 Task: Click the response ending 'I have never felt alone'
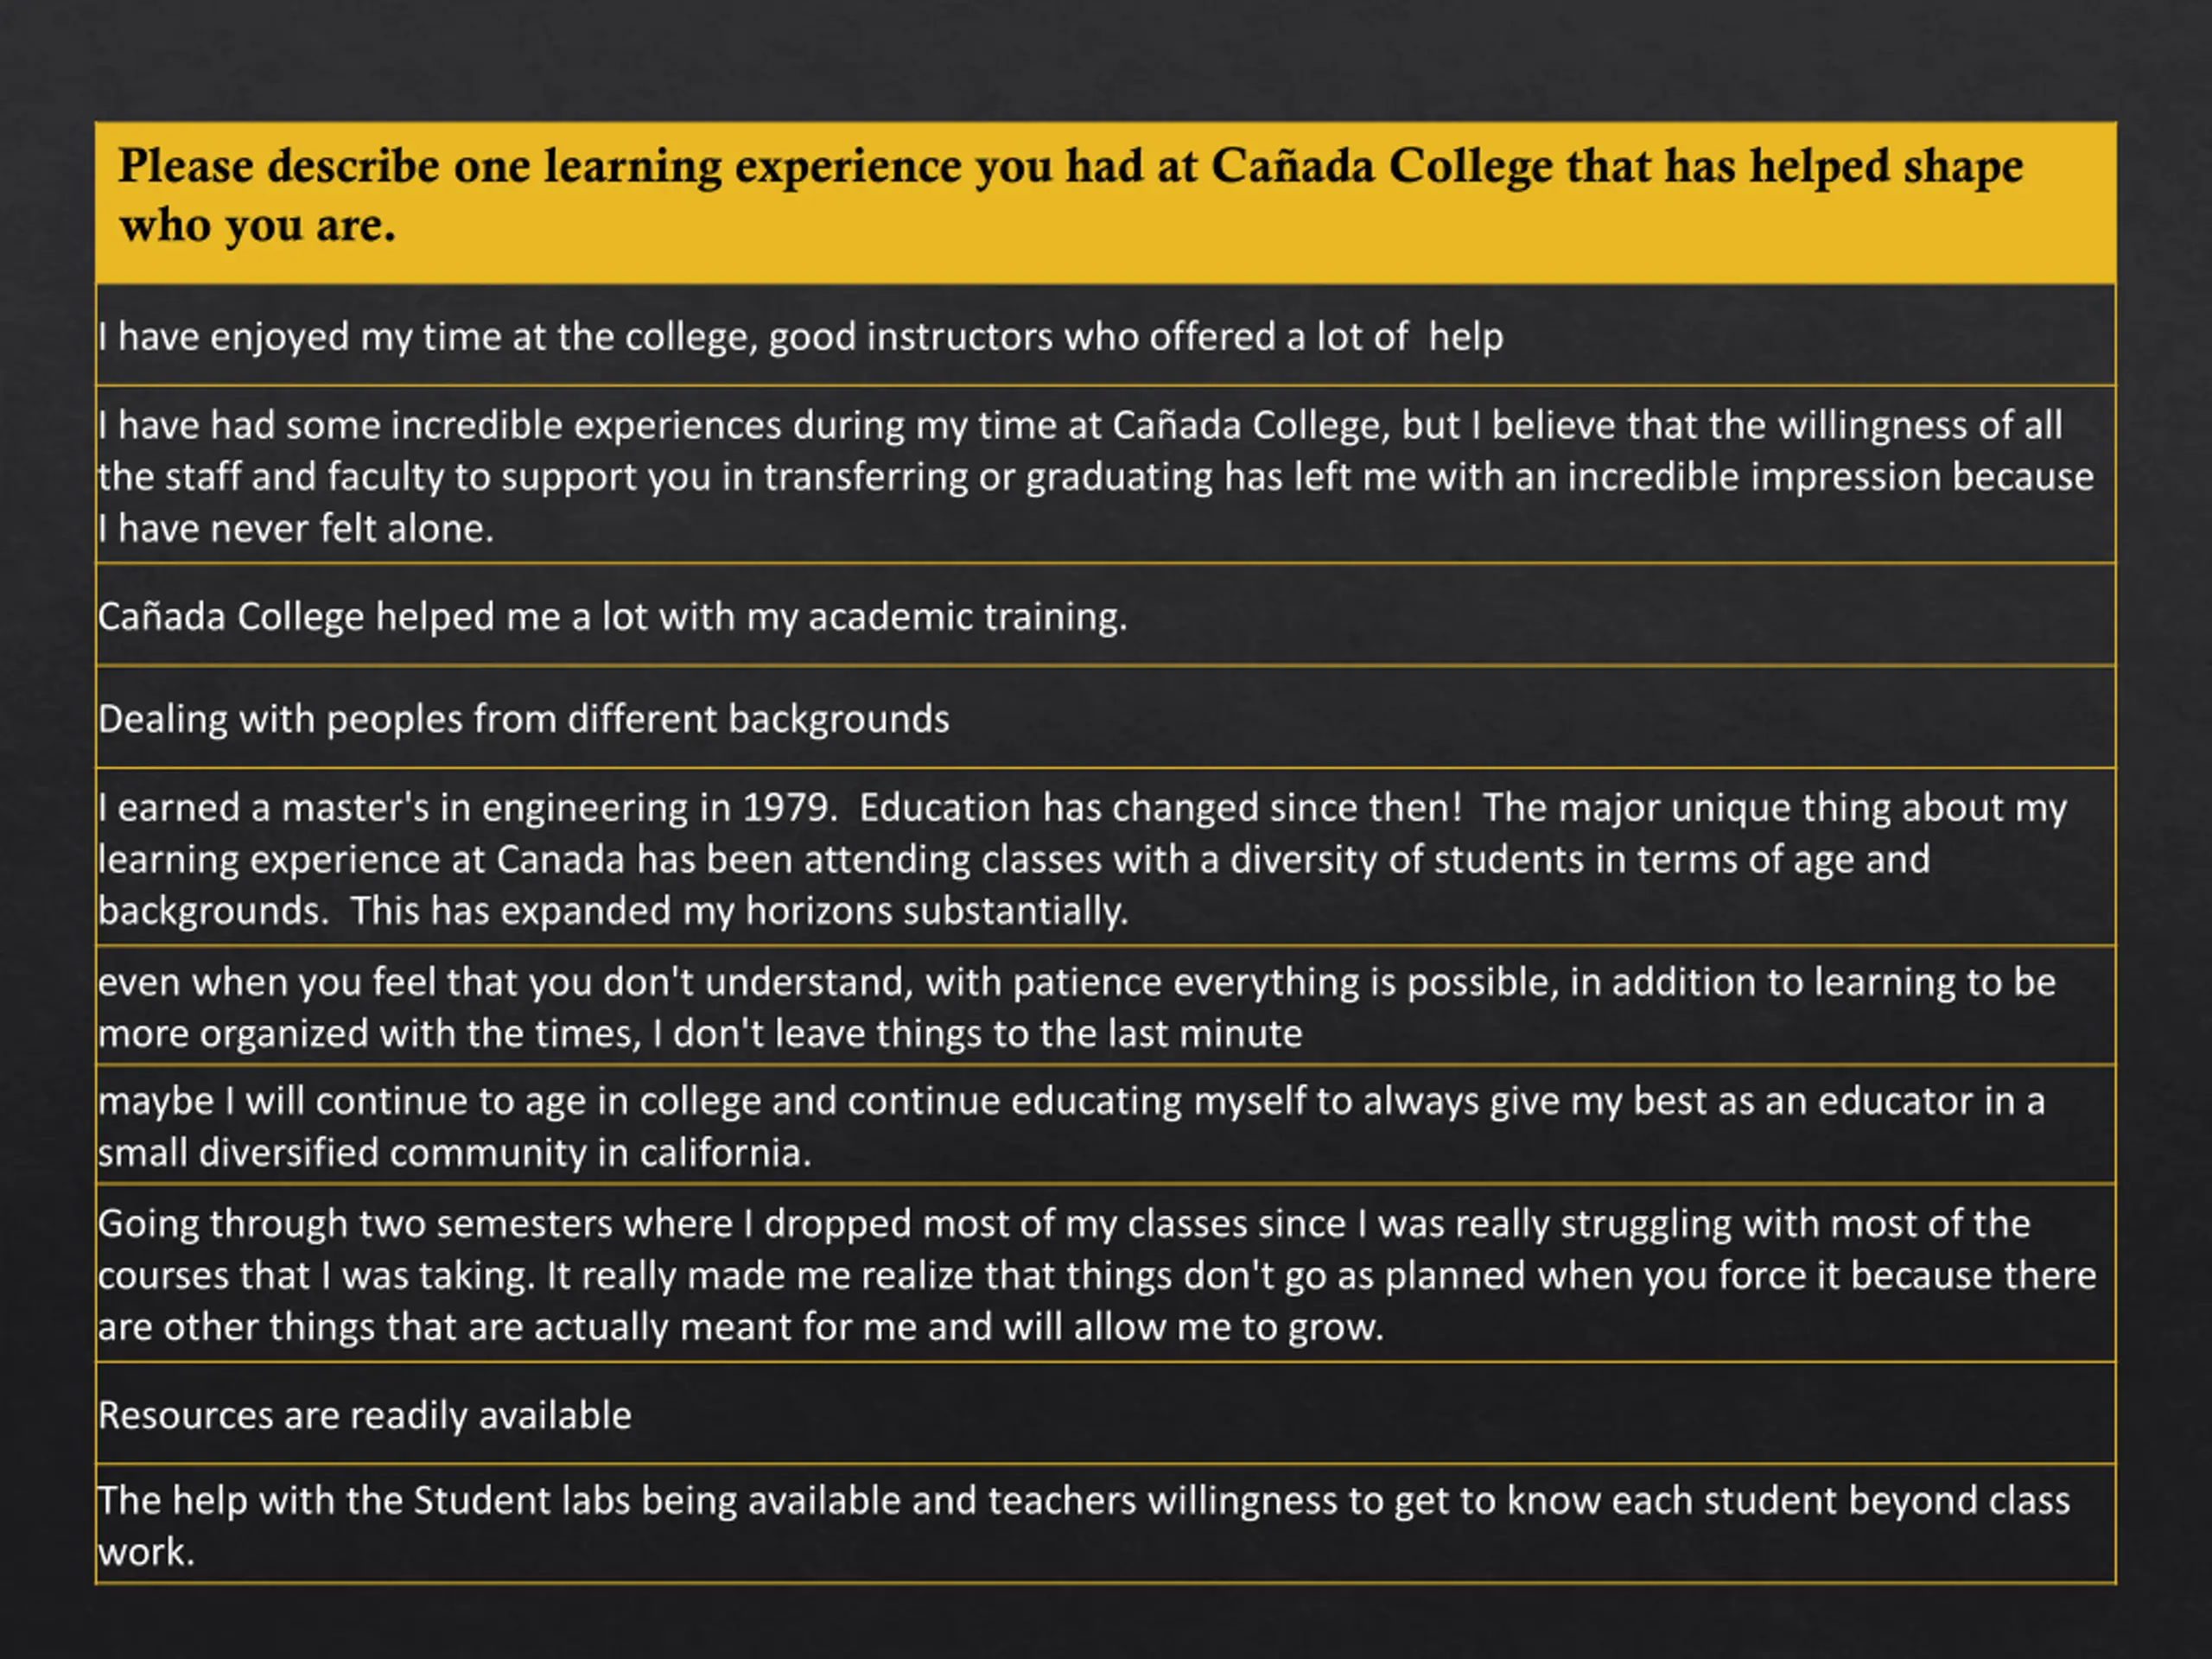coord(1105,475)
